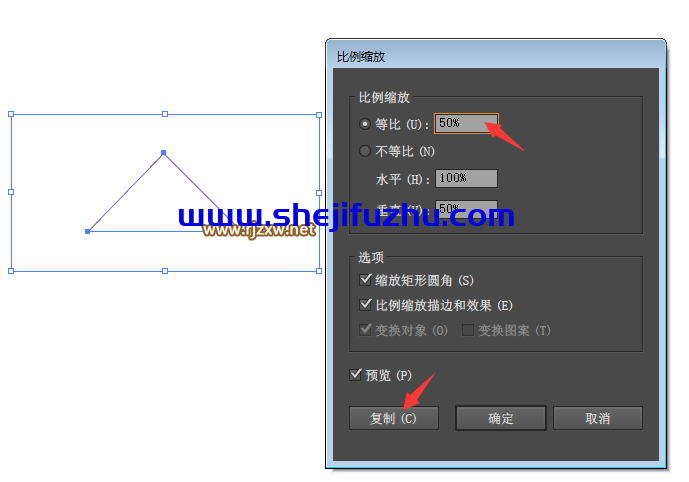Toggle the 变换对象 (O) checkbox
Screen dimensions: 689x482
(x=365, y=330)
